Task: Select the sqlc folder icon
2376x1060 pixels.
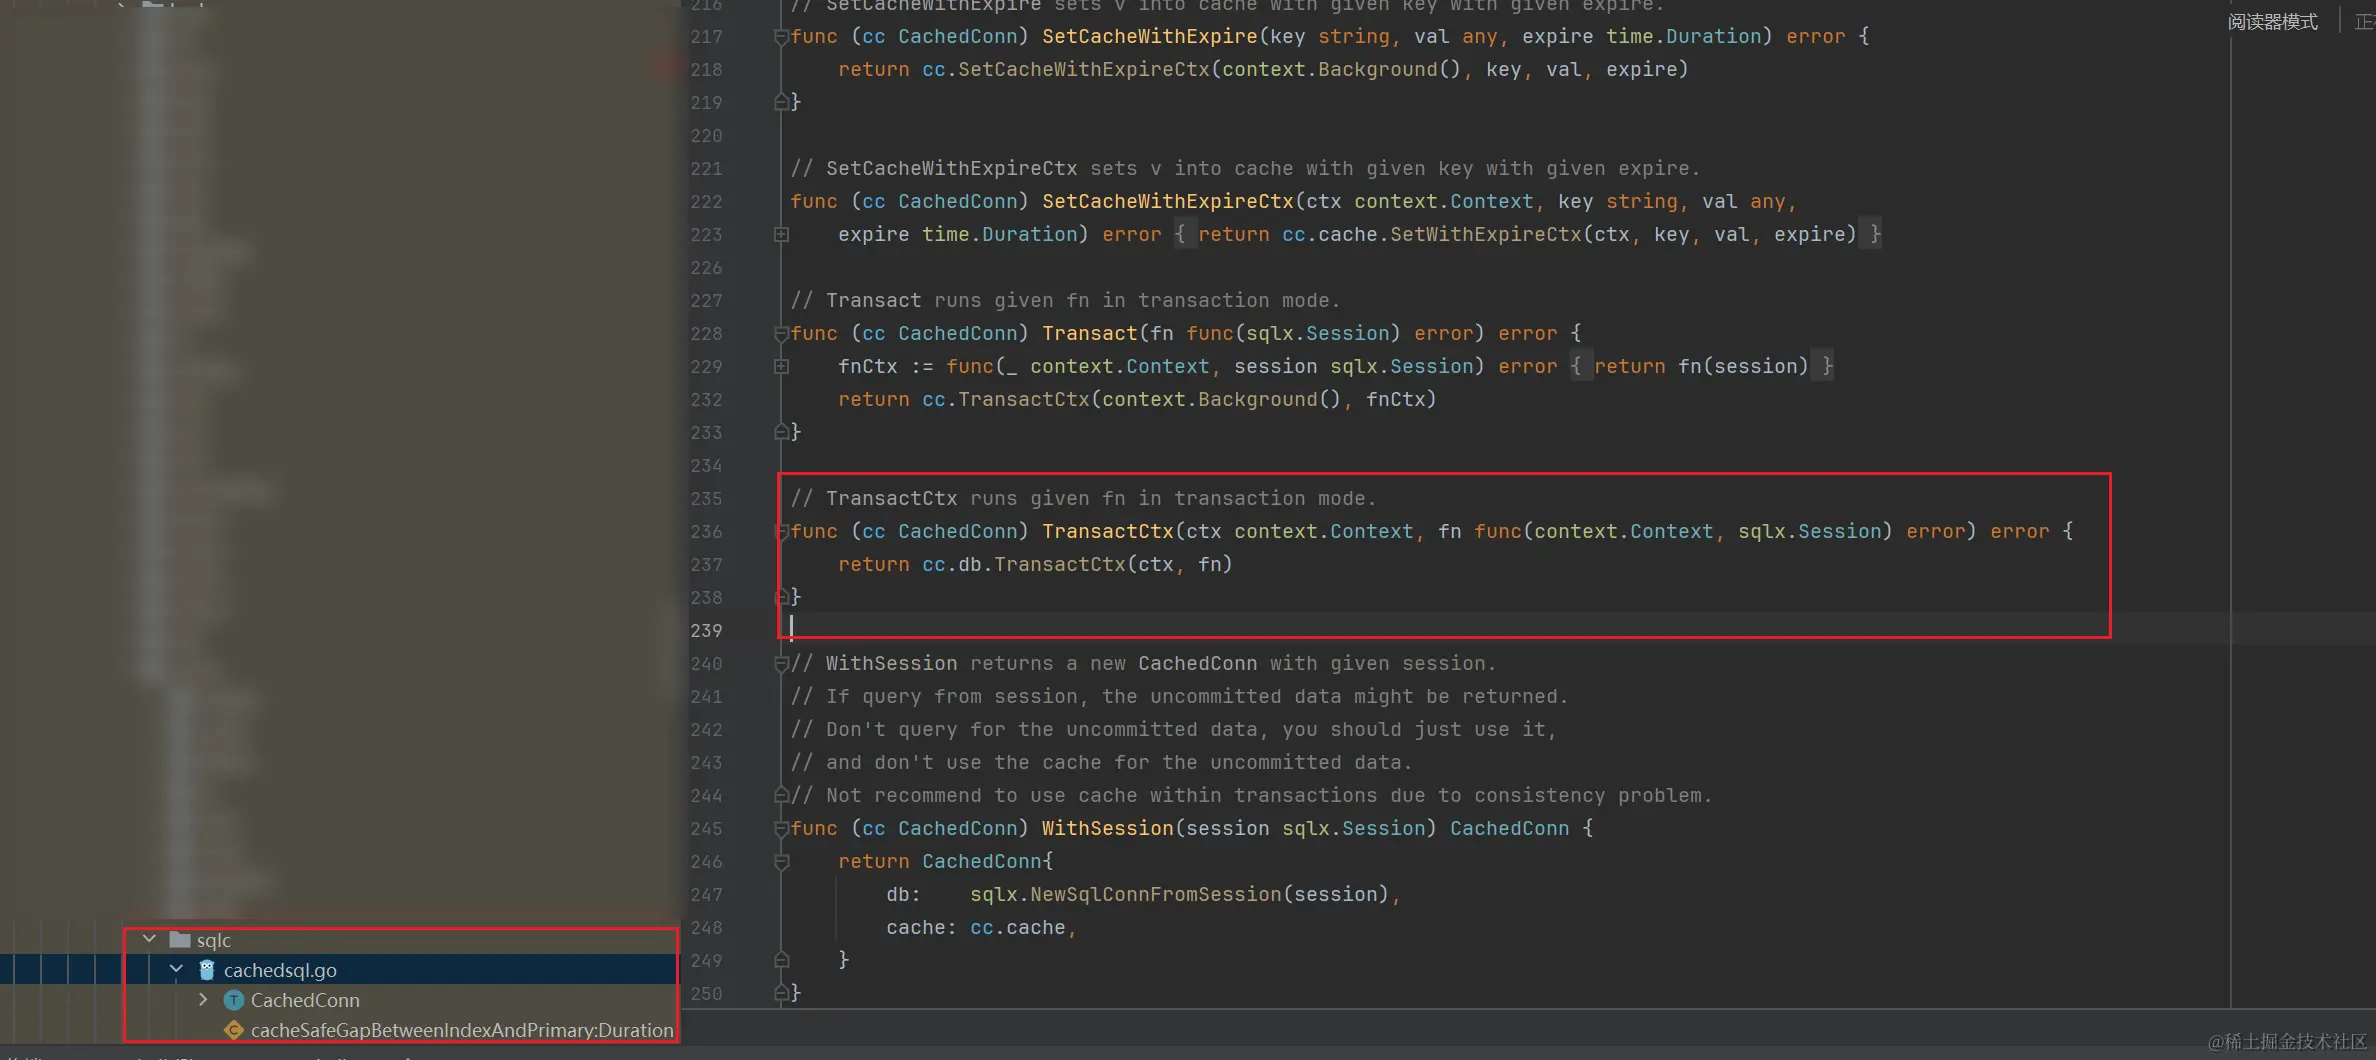Action: coord(180,939)
